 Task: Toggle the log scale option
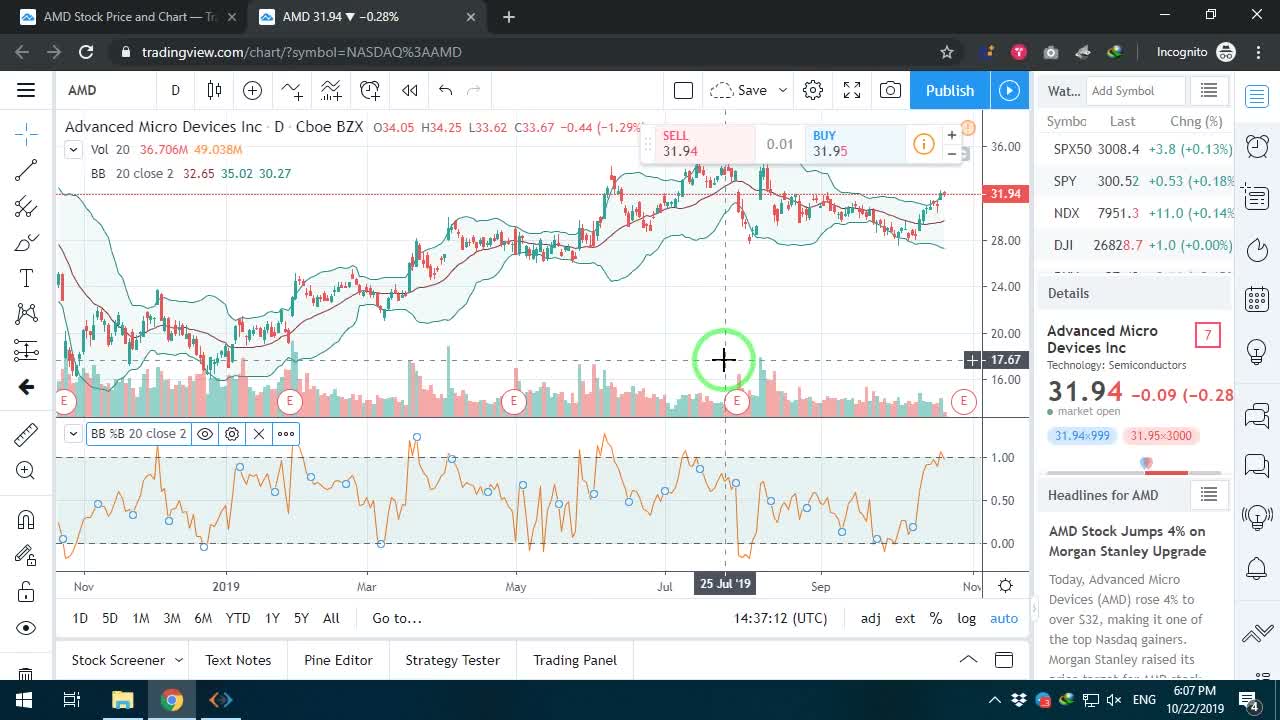966,618
